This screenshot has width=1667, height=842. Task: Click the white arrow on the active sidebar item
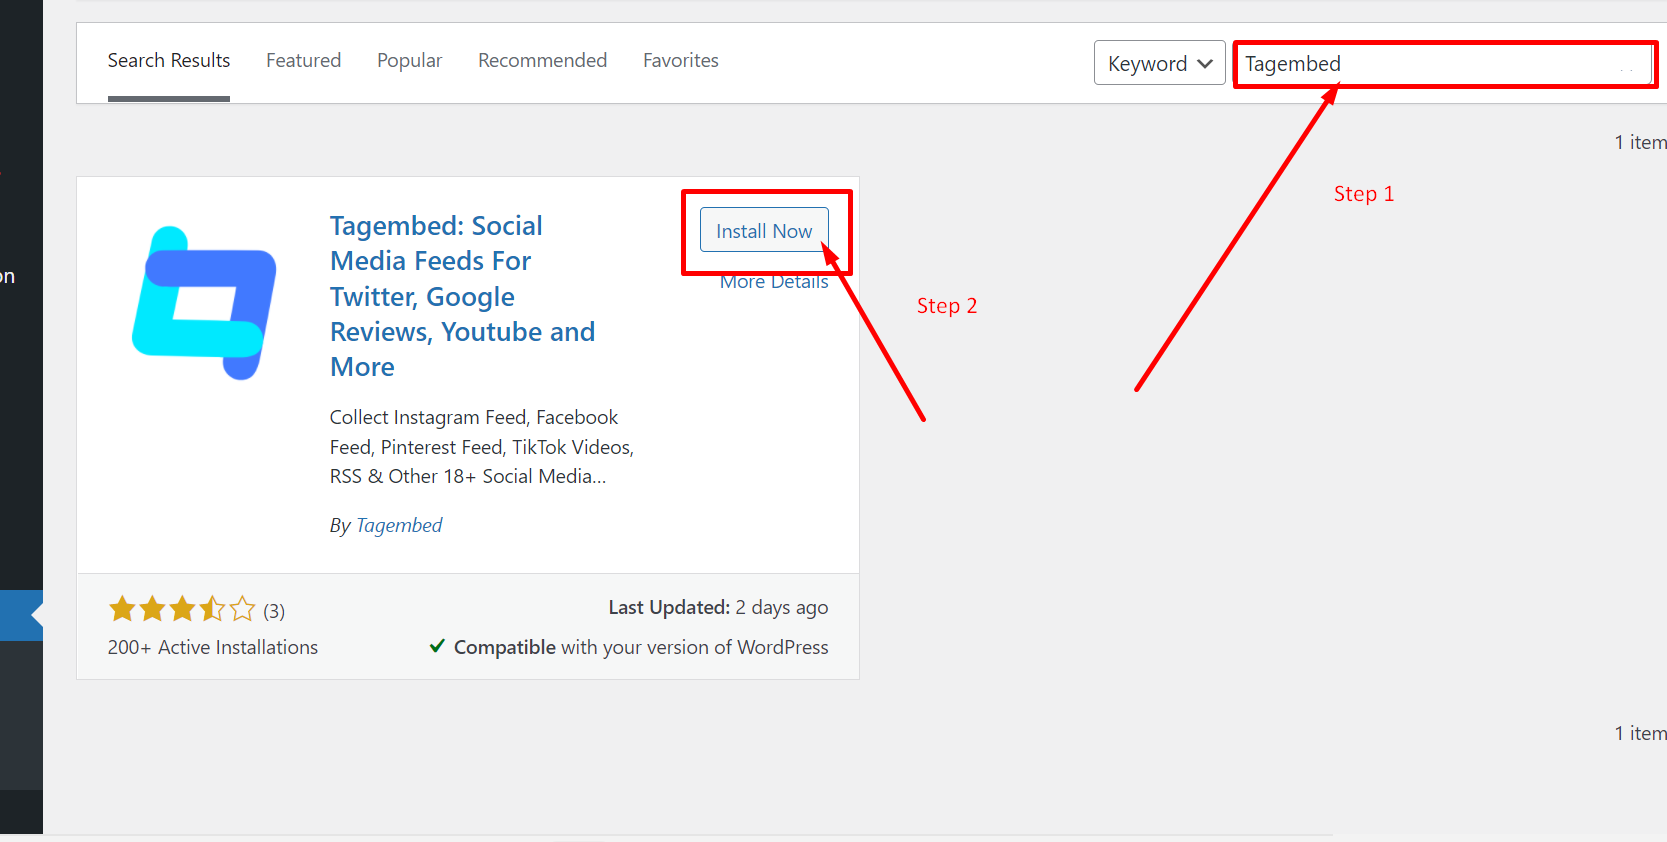pyautogui.click(x=37, y=615)
